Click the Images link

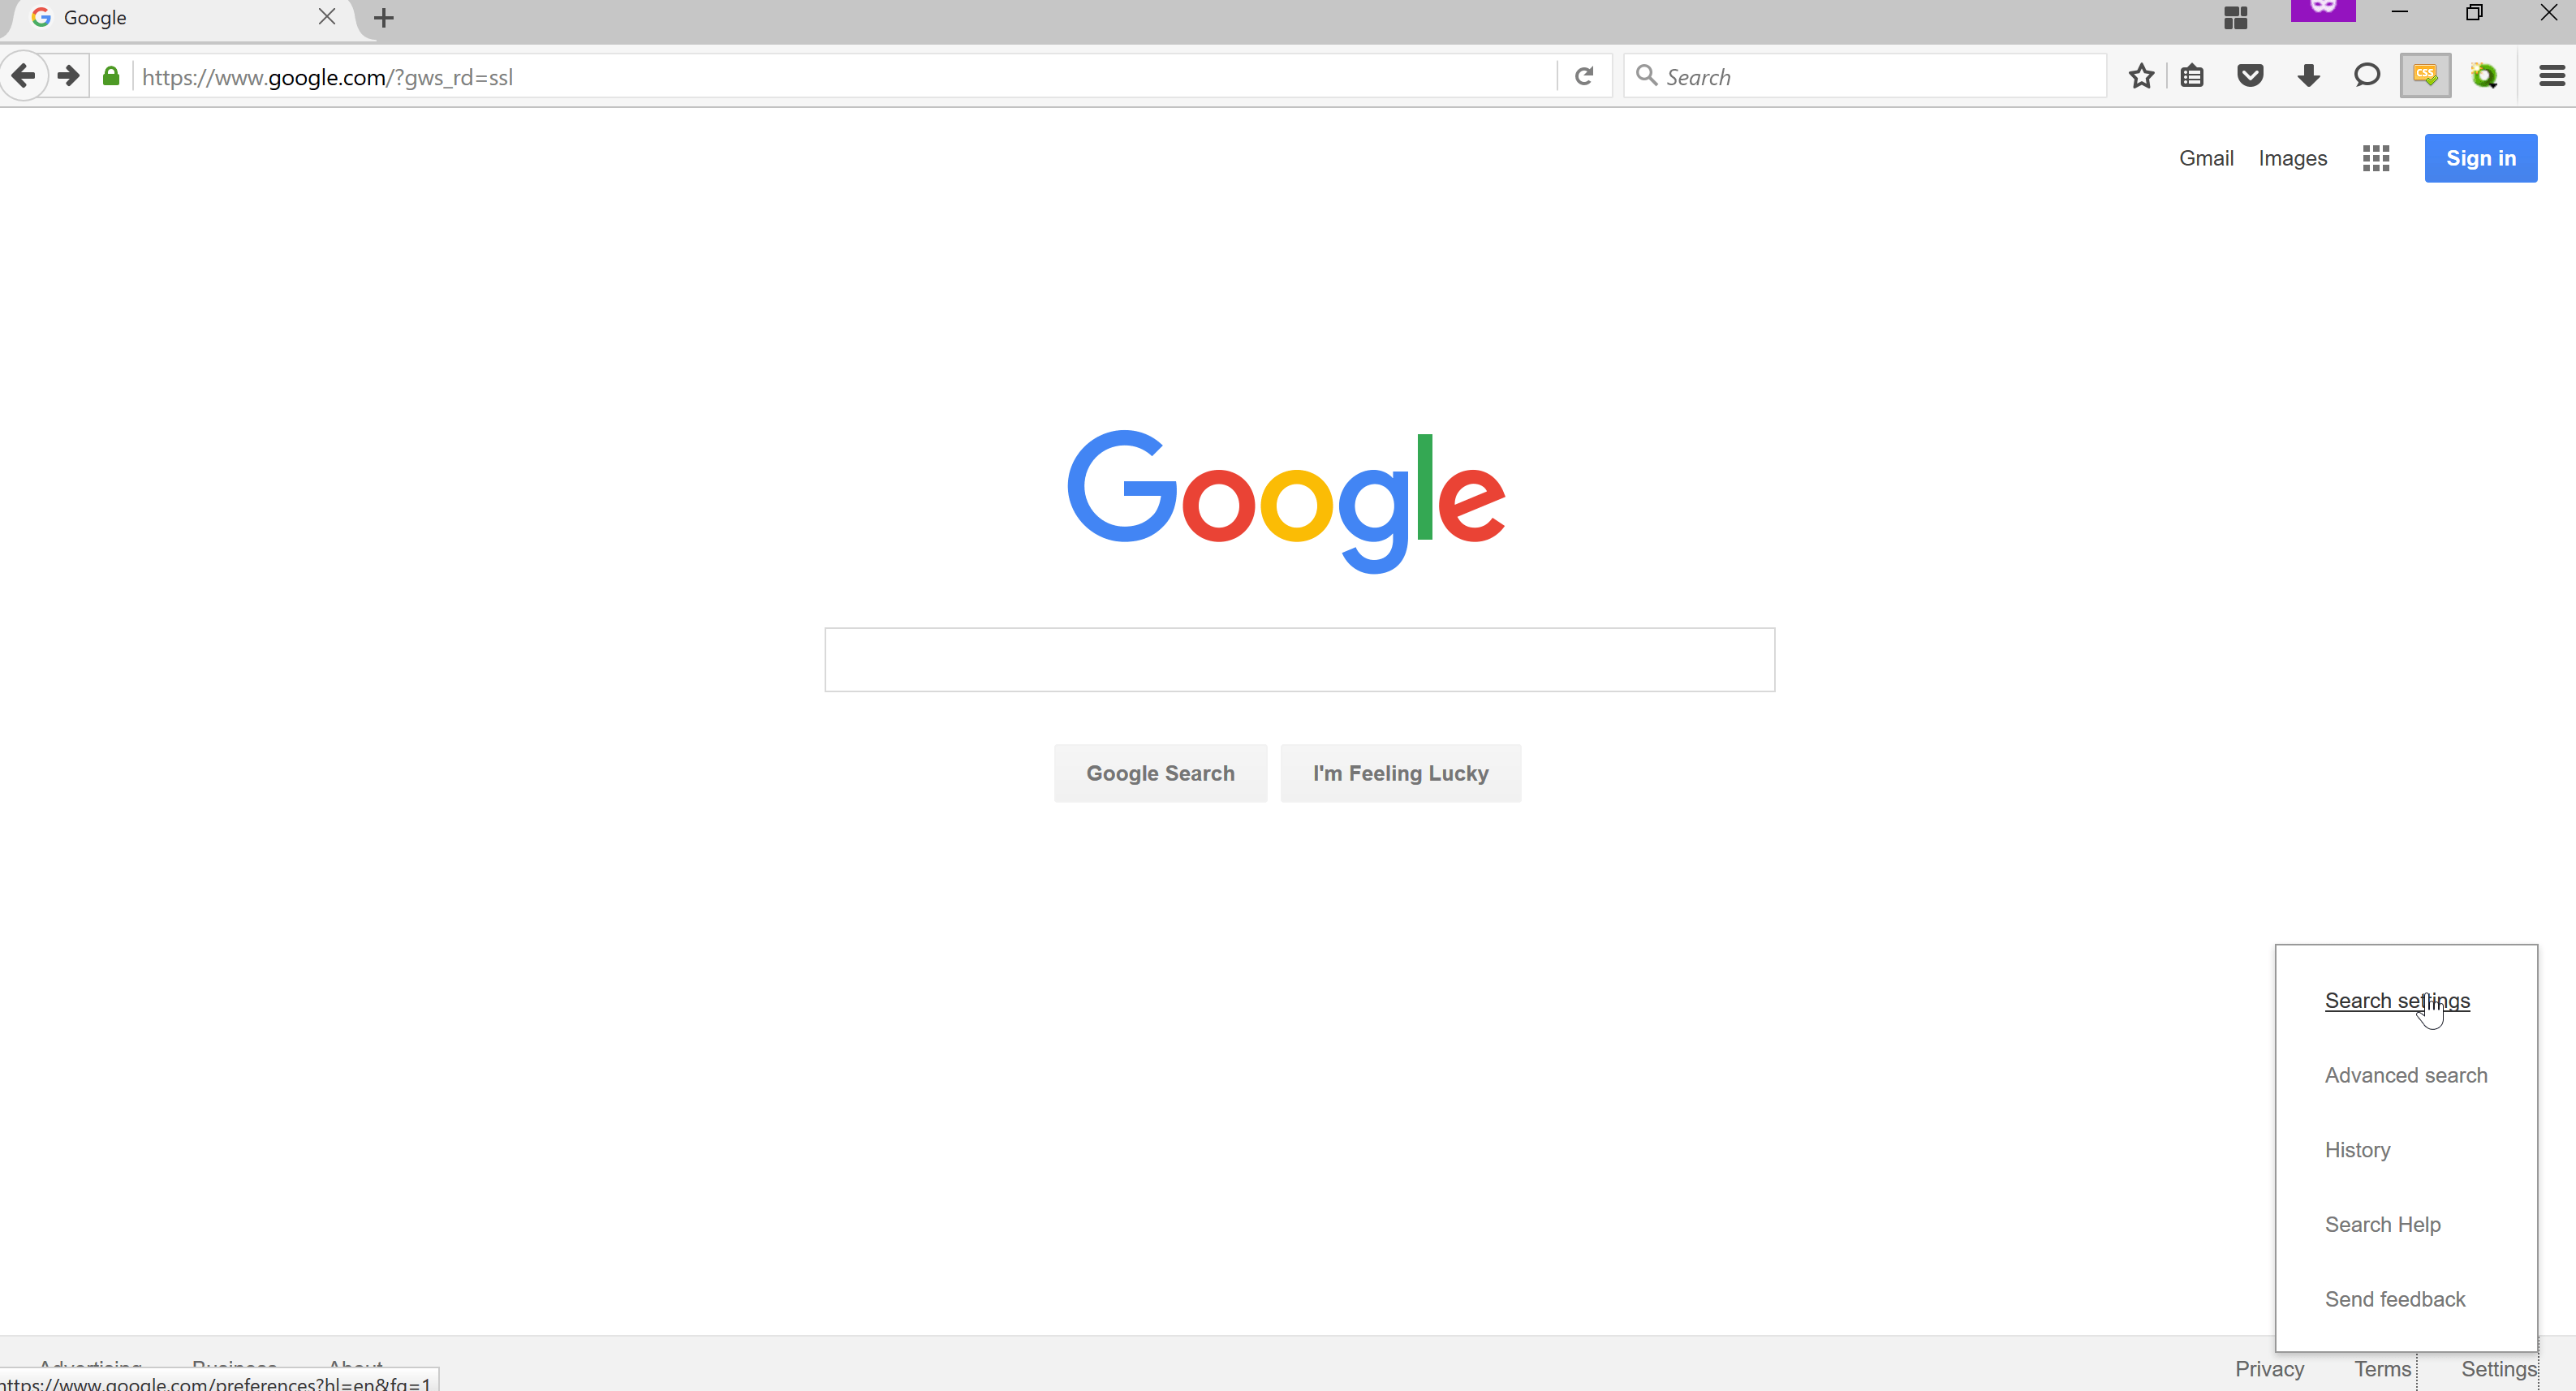[x=2294, y=157]
